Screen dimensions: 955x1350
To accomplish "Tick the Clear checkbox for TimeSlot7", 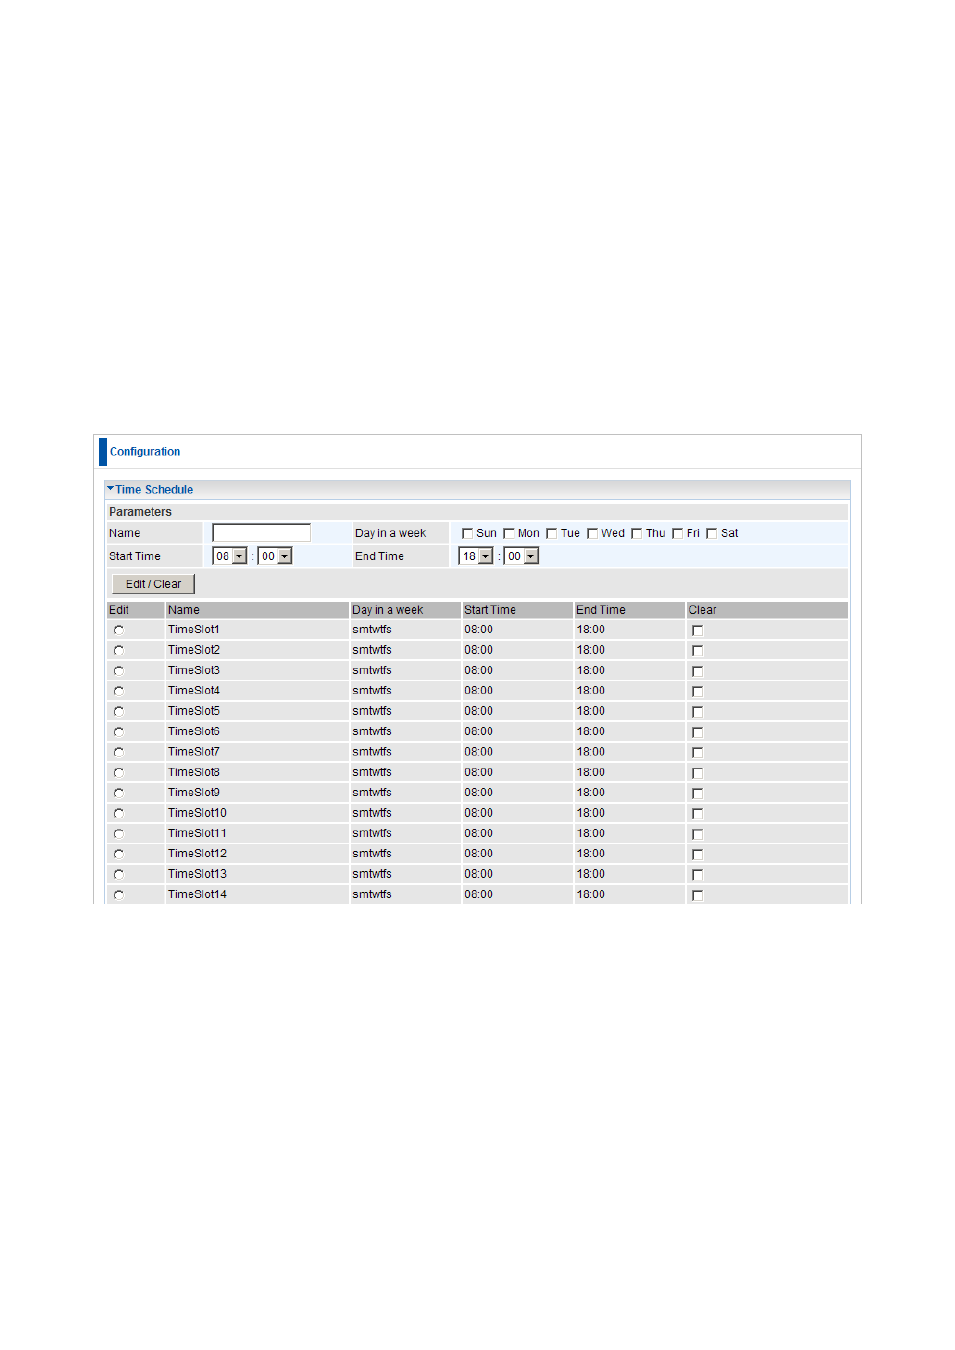I will tap(697, 753).
